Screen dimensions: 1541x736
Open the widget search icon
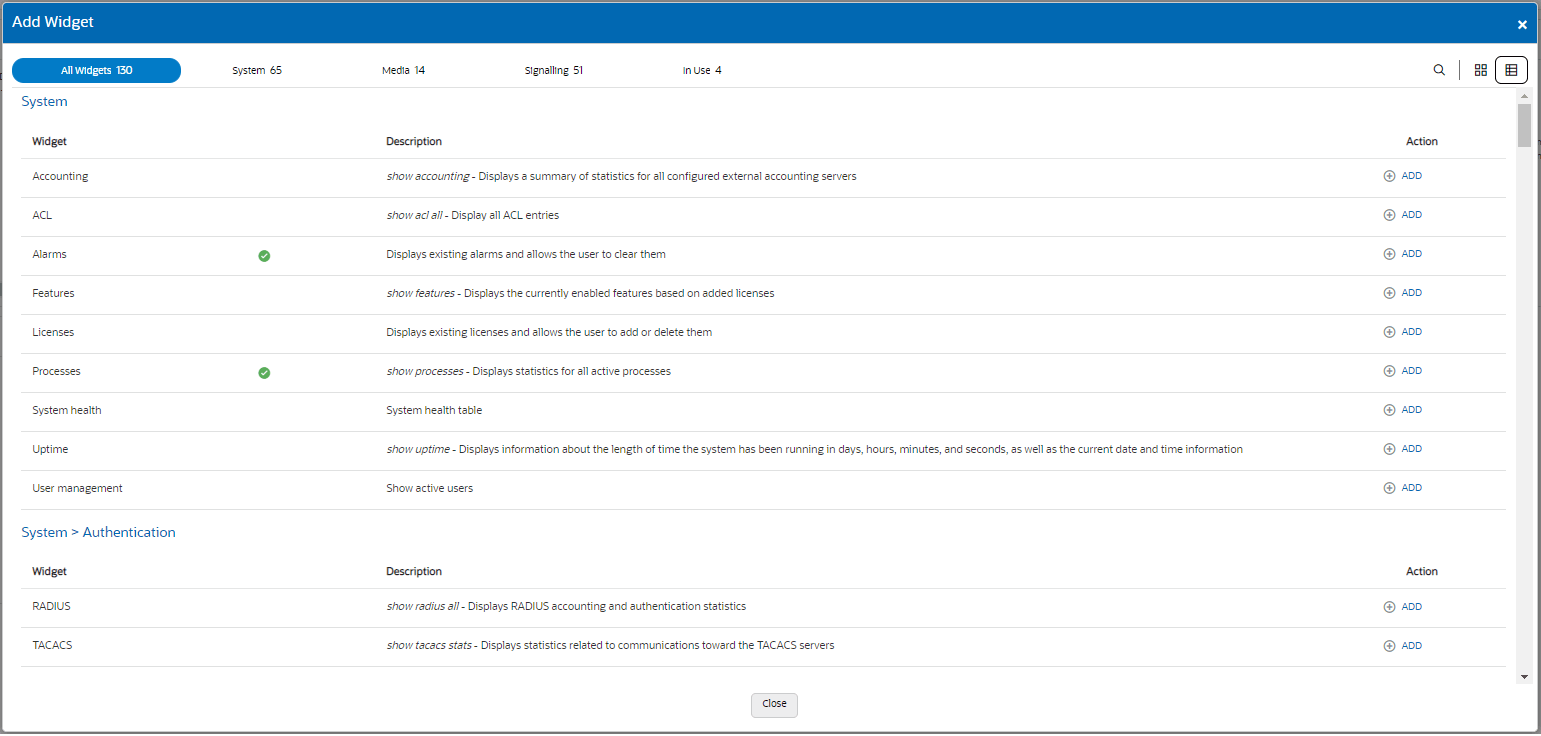click(x=1439, y=70)
